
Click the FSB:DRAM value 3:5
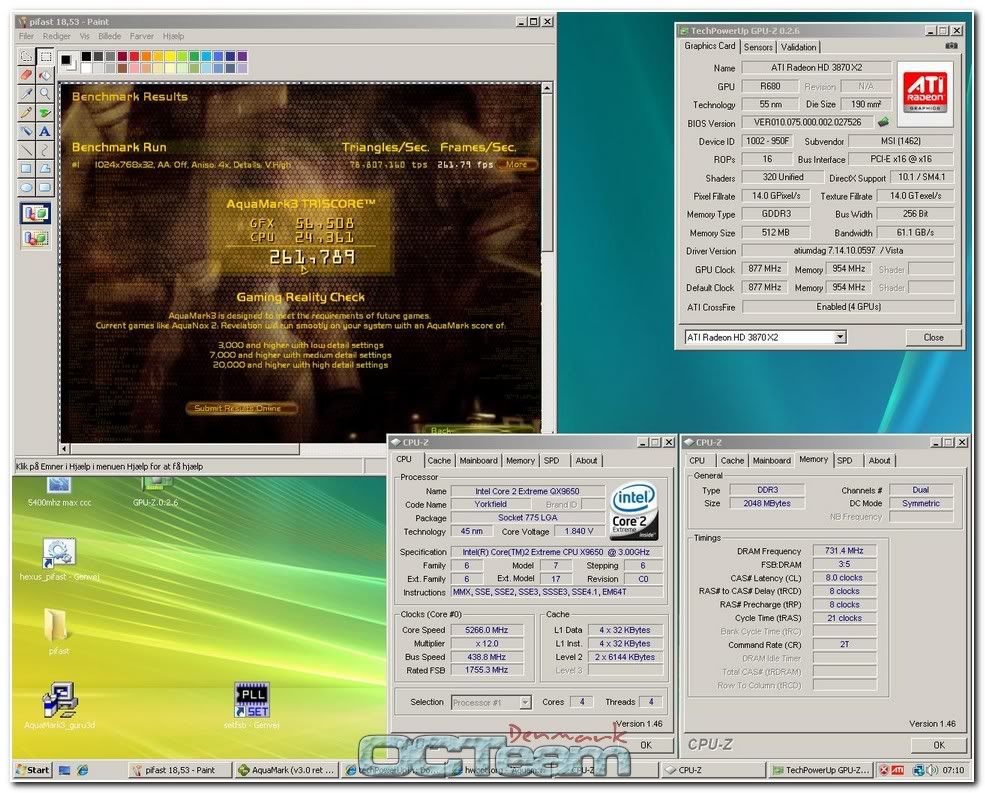[844, 564]
